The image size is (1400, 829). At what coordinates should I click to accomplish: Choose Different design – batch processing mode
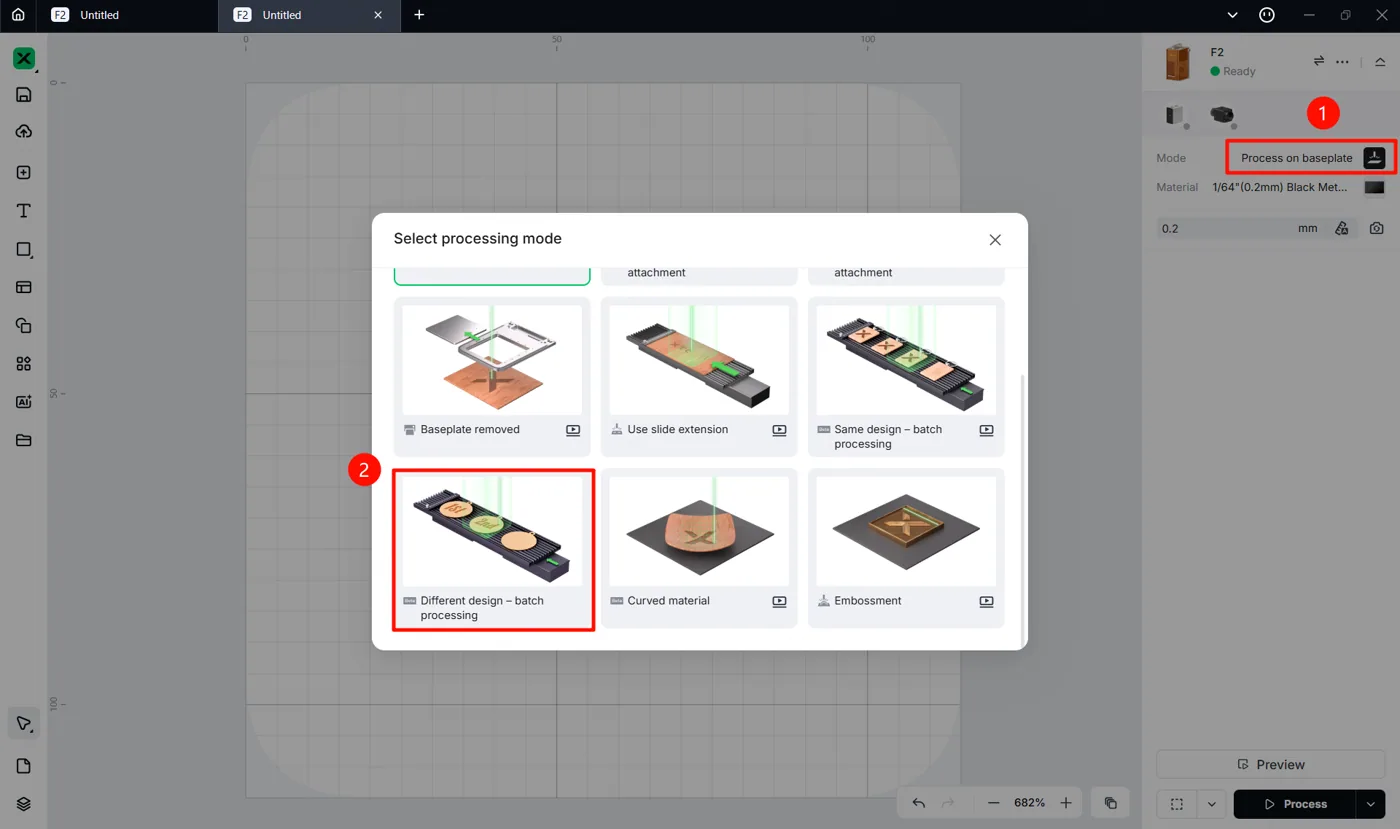tap(492, 548)
